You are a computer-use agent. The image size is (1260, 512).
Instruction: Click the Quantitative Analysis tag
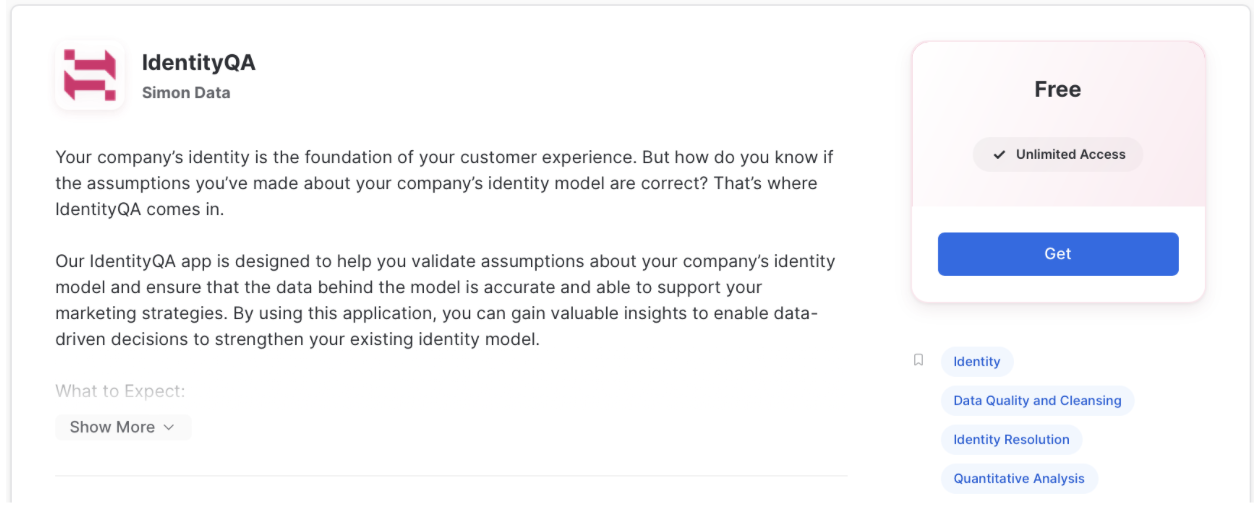click(x=1019, y=479)
